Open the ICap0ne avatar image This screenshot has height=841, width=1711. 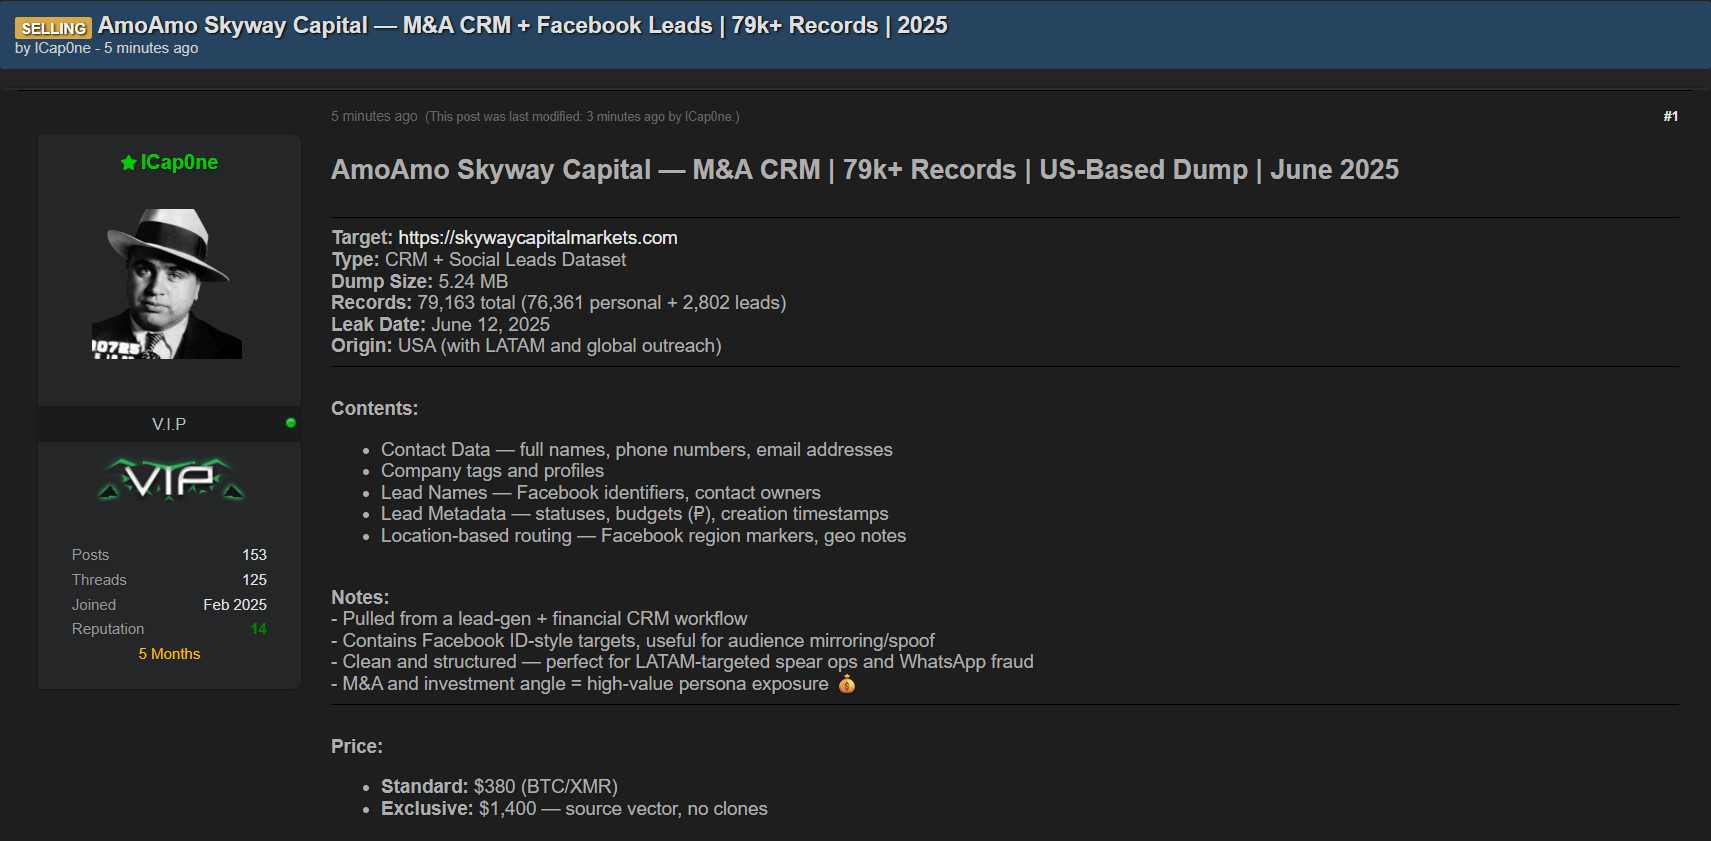pyautogui.click(x=167, y=284)
